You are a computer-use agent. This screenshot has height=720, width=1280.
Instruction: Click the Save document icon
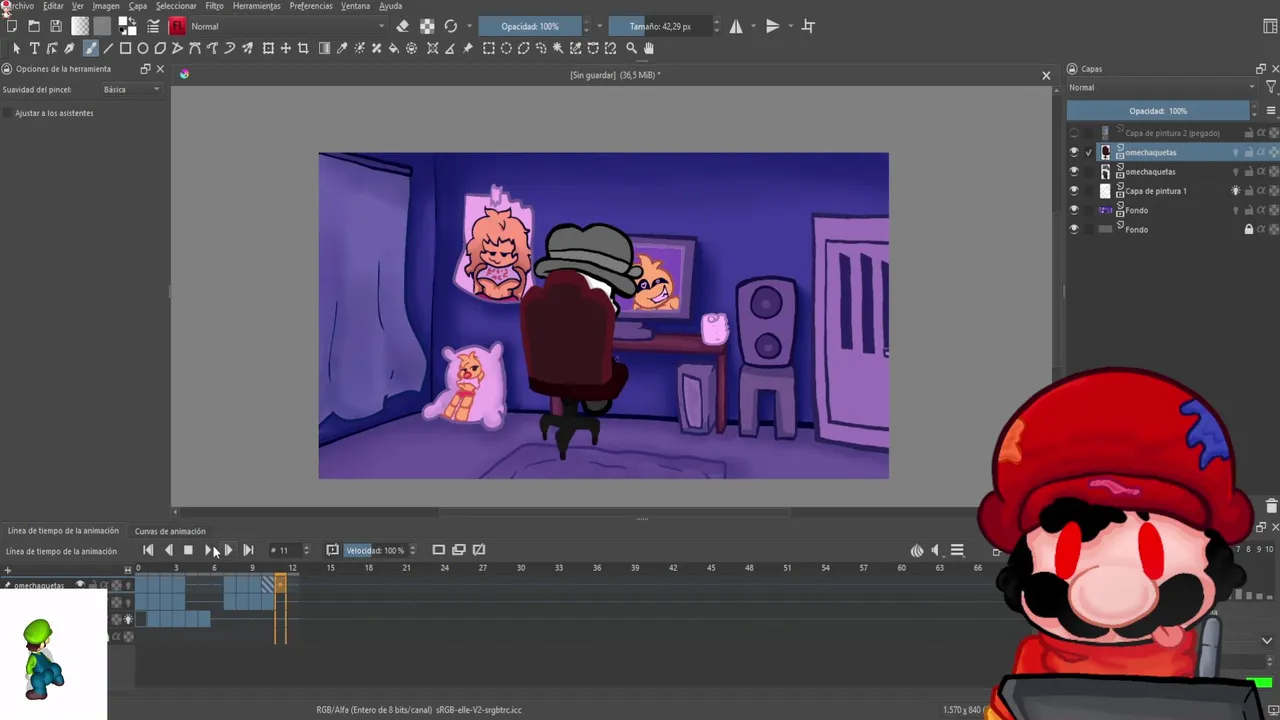pyautogui.click(x=56, y=26)
